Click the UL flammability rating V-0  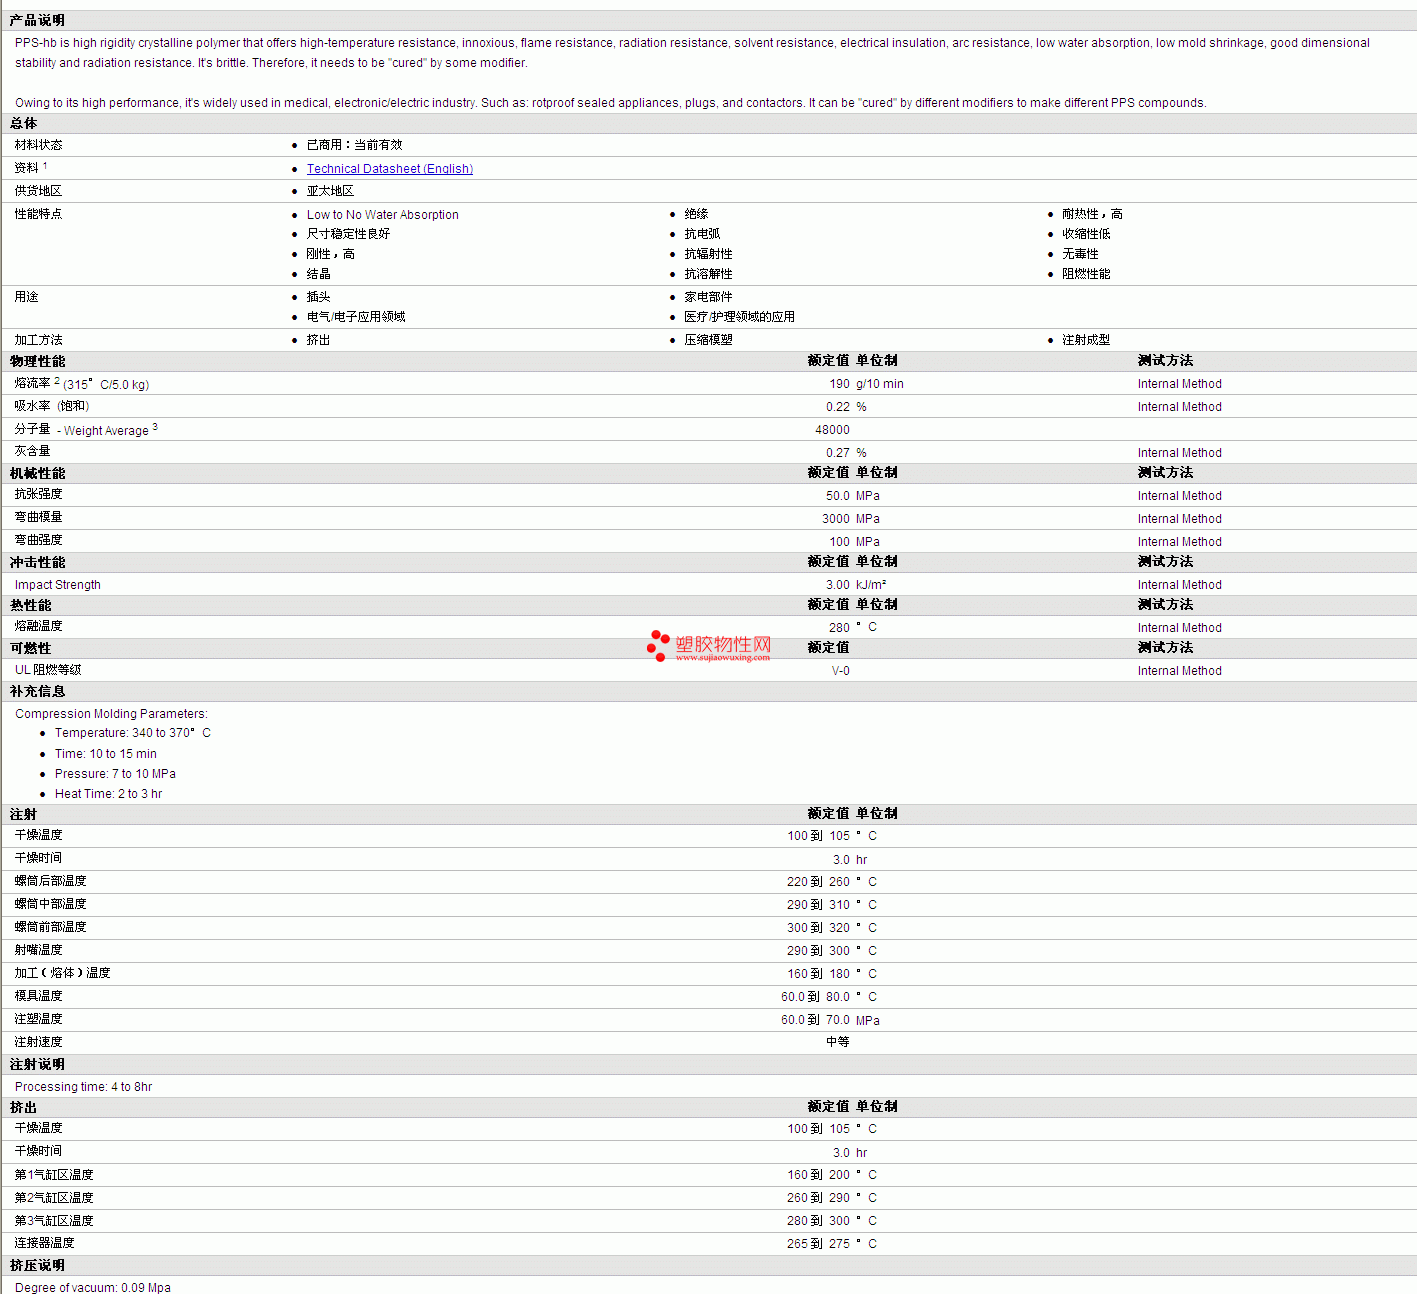point(841,671)
